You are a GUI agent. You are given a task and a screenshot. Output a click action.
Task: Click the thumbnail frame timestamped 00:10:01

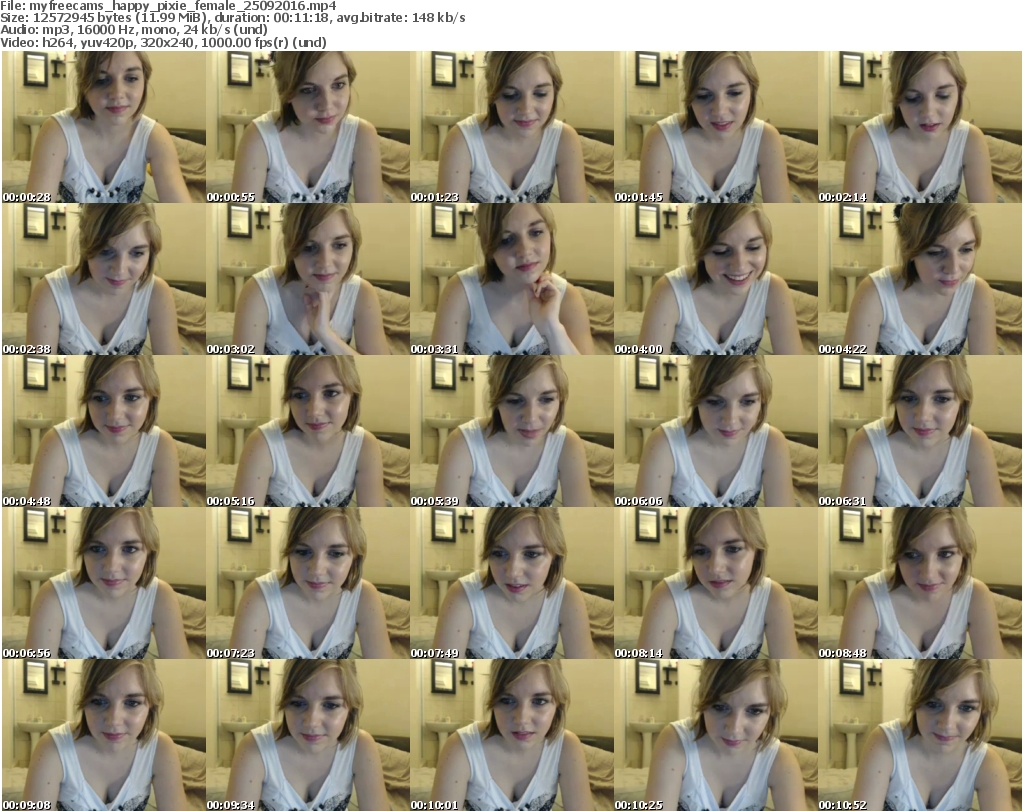click(x=511, y=735)
